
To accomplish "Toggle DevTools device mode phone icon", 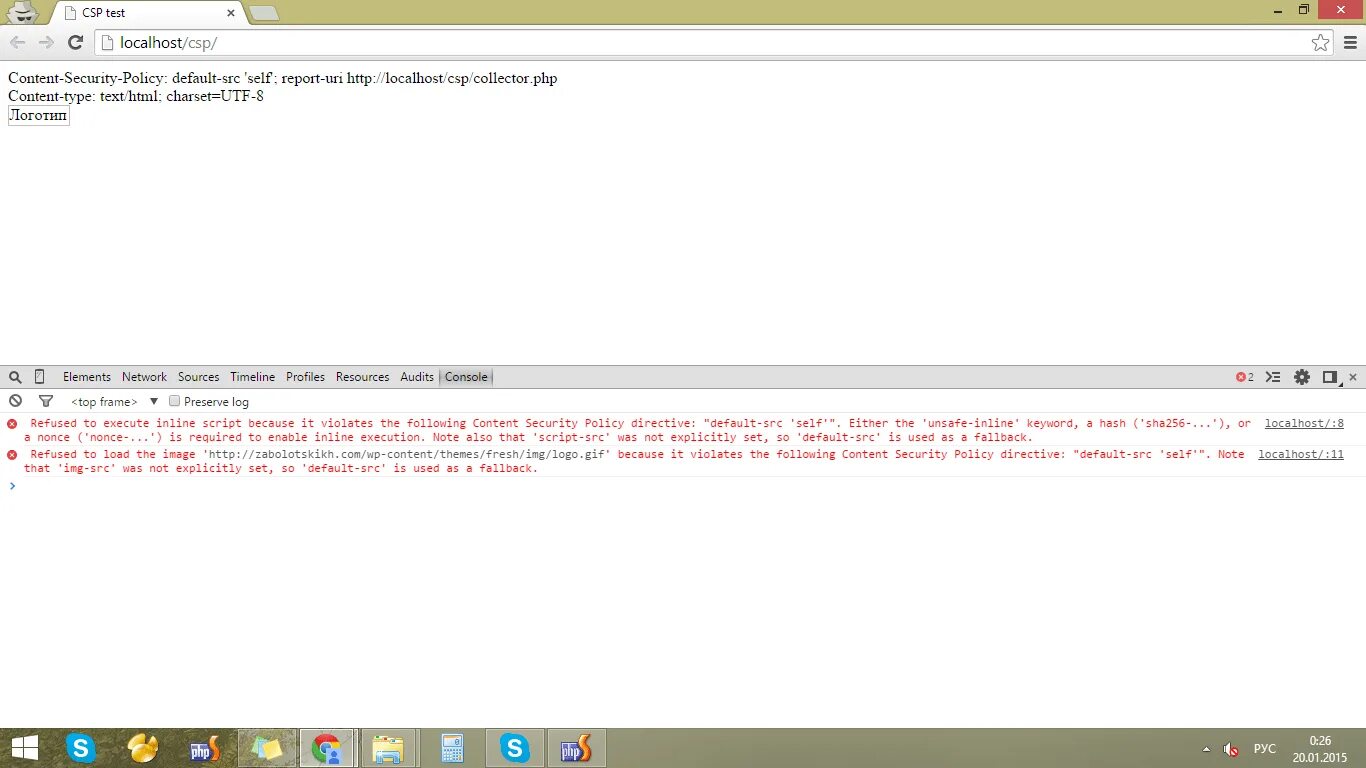I will (40, 377).
